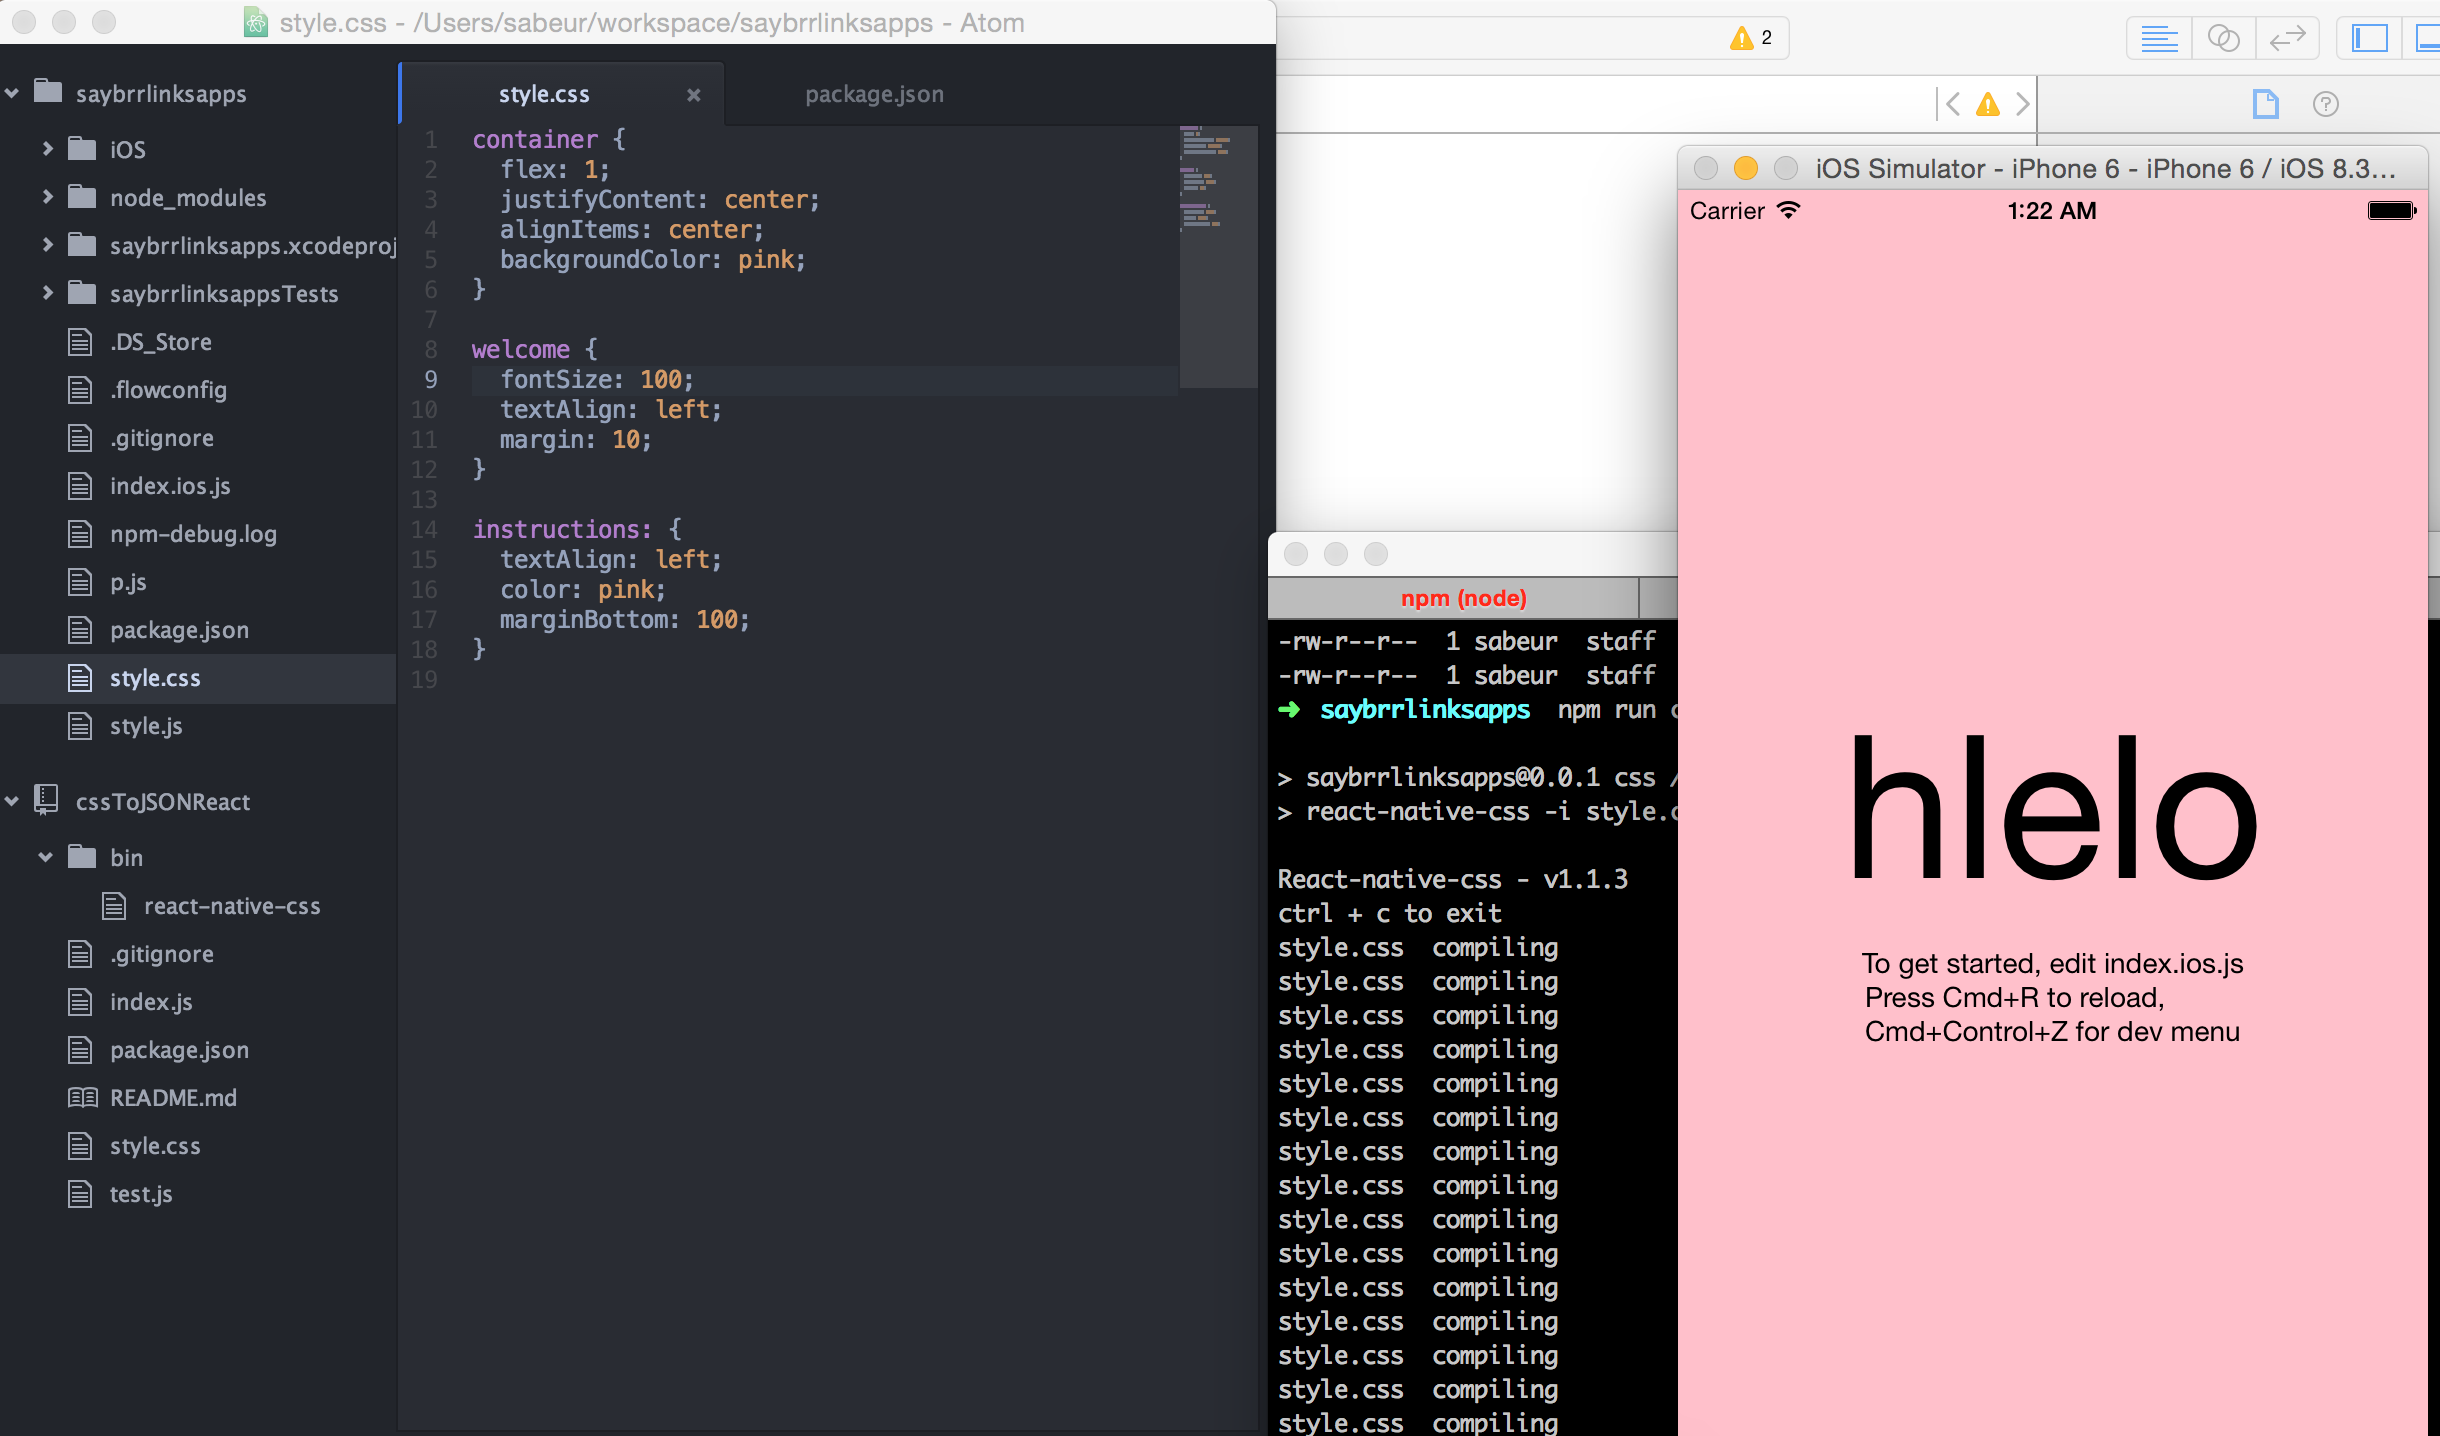Image resolution: width=2440 pixels, height=1436 pixels.
Task: Switch to the package.json tab
Action: click(874, 94)
